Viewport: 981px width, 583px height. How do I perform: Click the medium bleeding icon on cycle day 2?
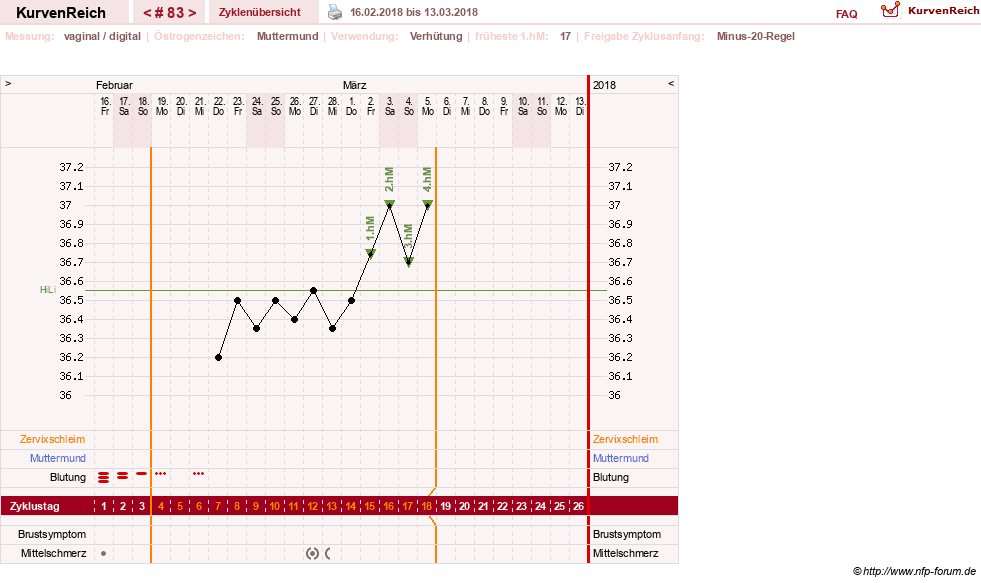click(123, 476)
